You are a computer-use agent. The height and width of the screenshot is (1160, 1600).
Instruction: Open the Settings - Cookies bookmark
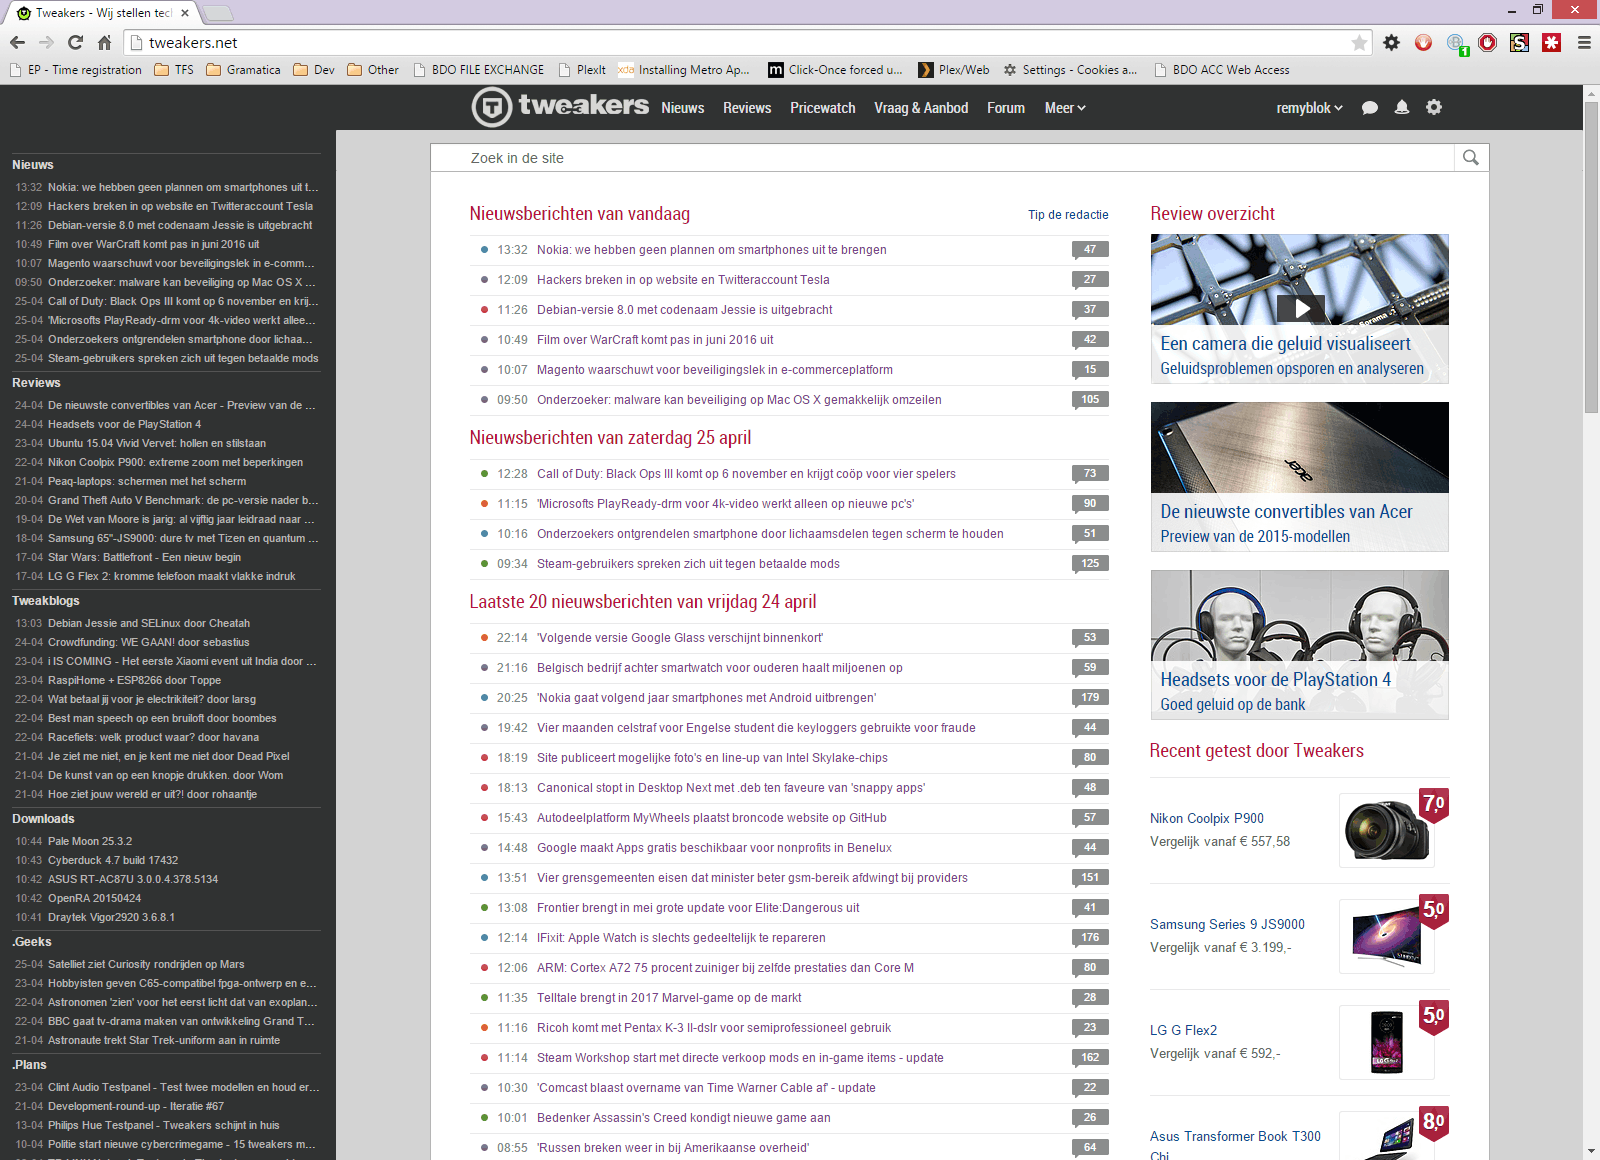click(1070, 70)
